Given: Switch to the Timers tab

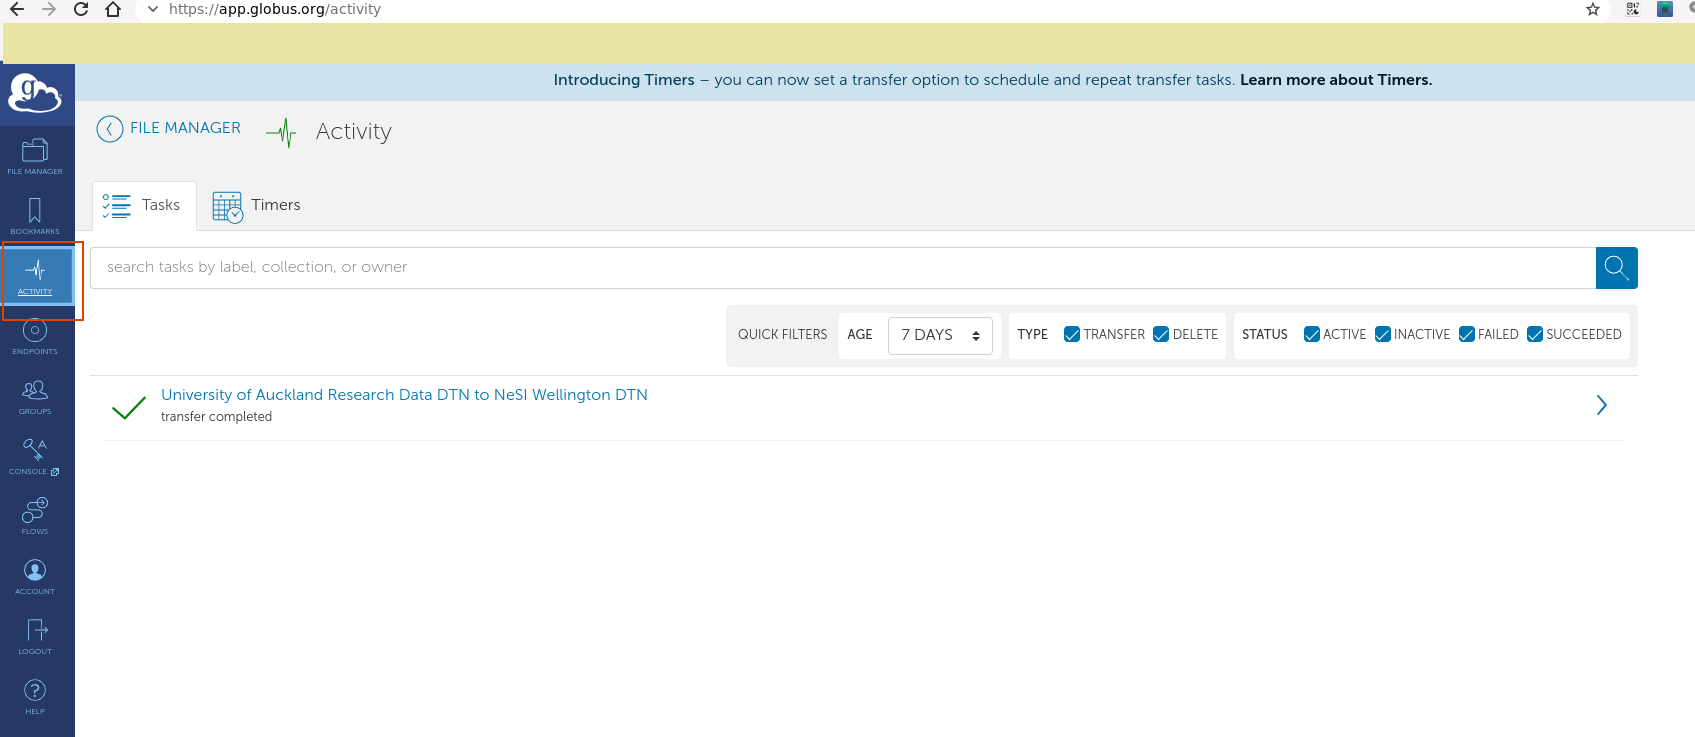Looking at the screenshot, I should tap(256, 205).
